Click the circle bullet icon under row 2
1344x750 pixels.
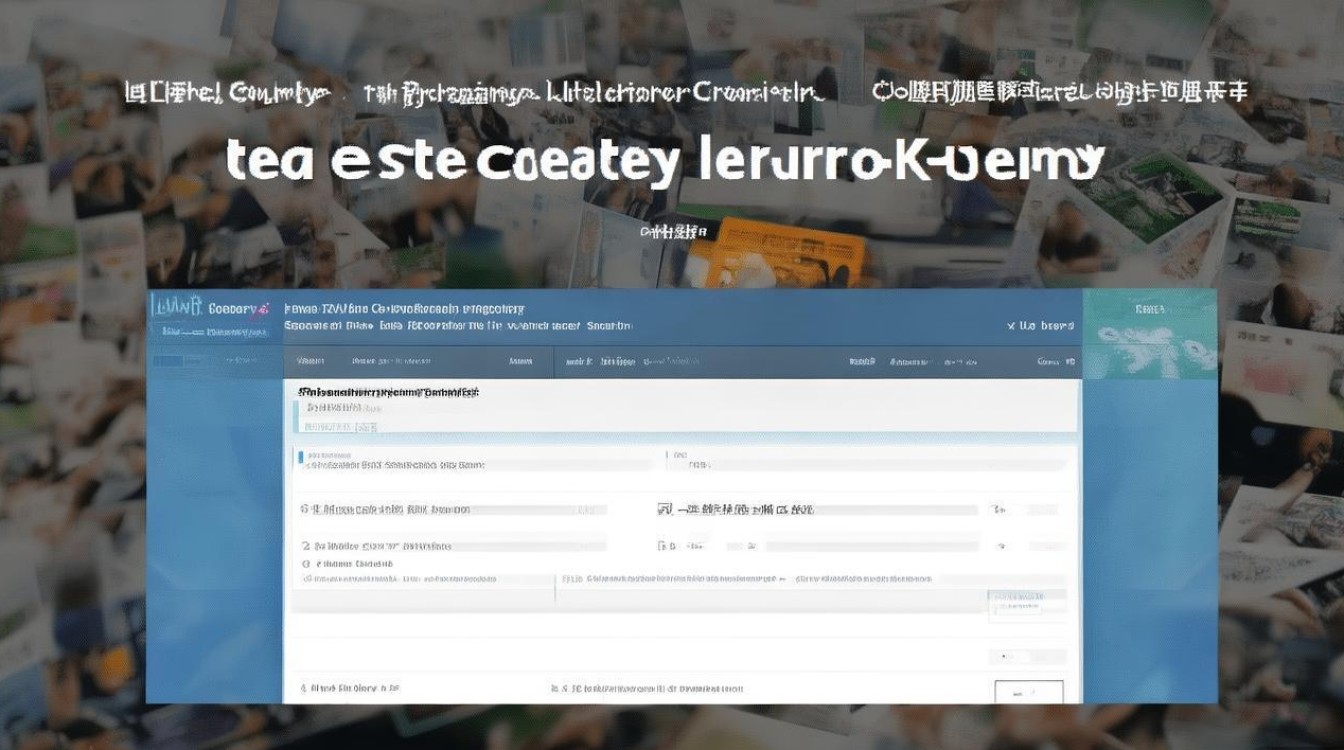click(x=306, y=564)
